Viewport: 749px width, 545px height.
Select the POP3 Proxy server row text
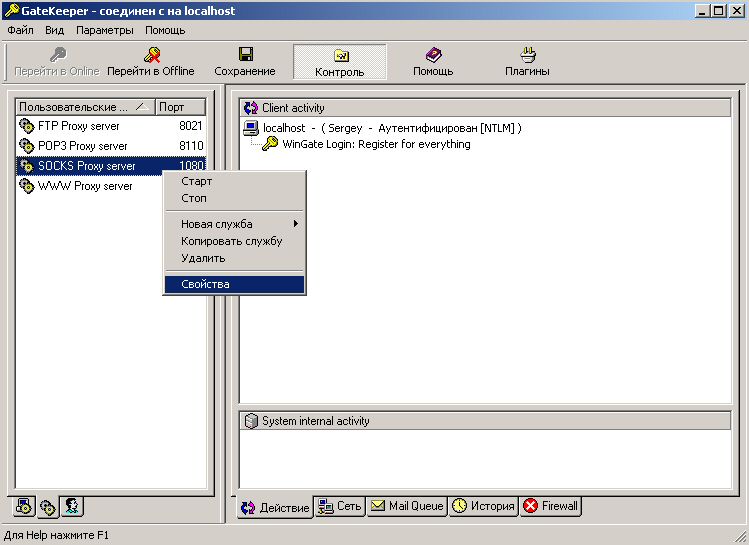tap(82, 146)
